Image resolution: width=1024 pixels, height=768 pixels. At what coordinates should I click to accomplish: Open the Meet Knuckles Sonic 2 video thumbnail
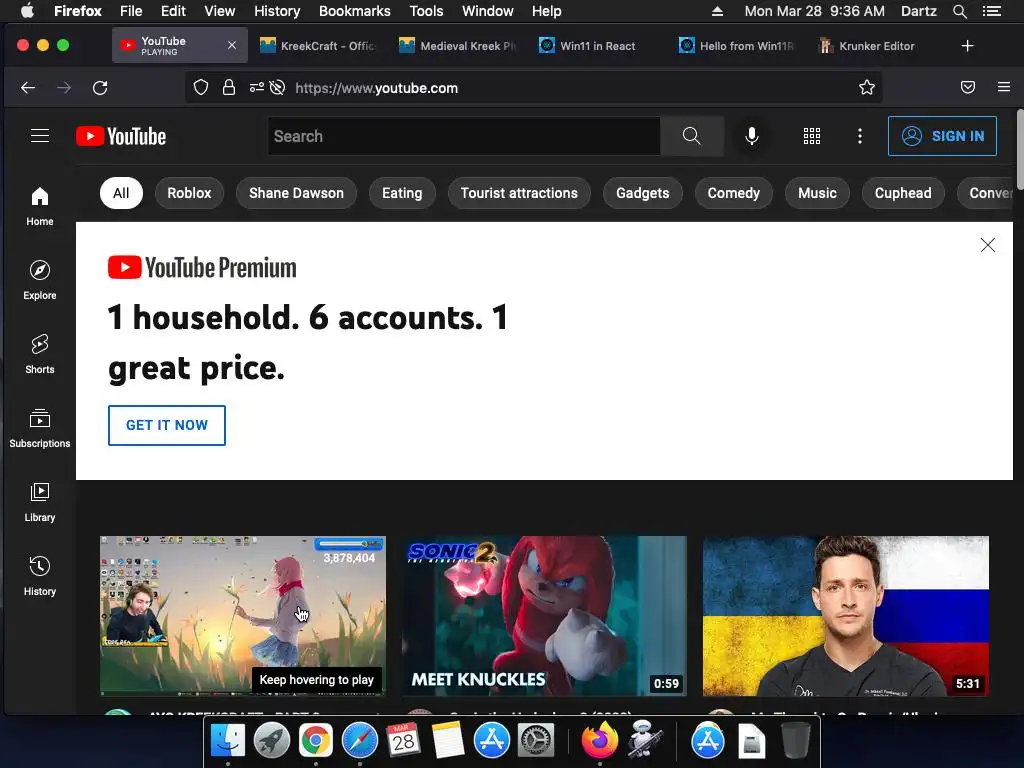[x=544, y=616]
